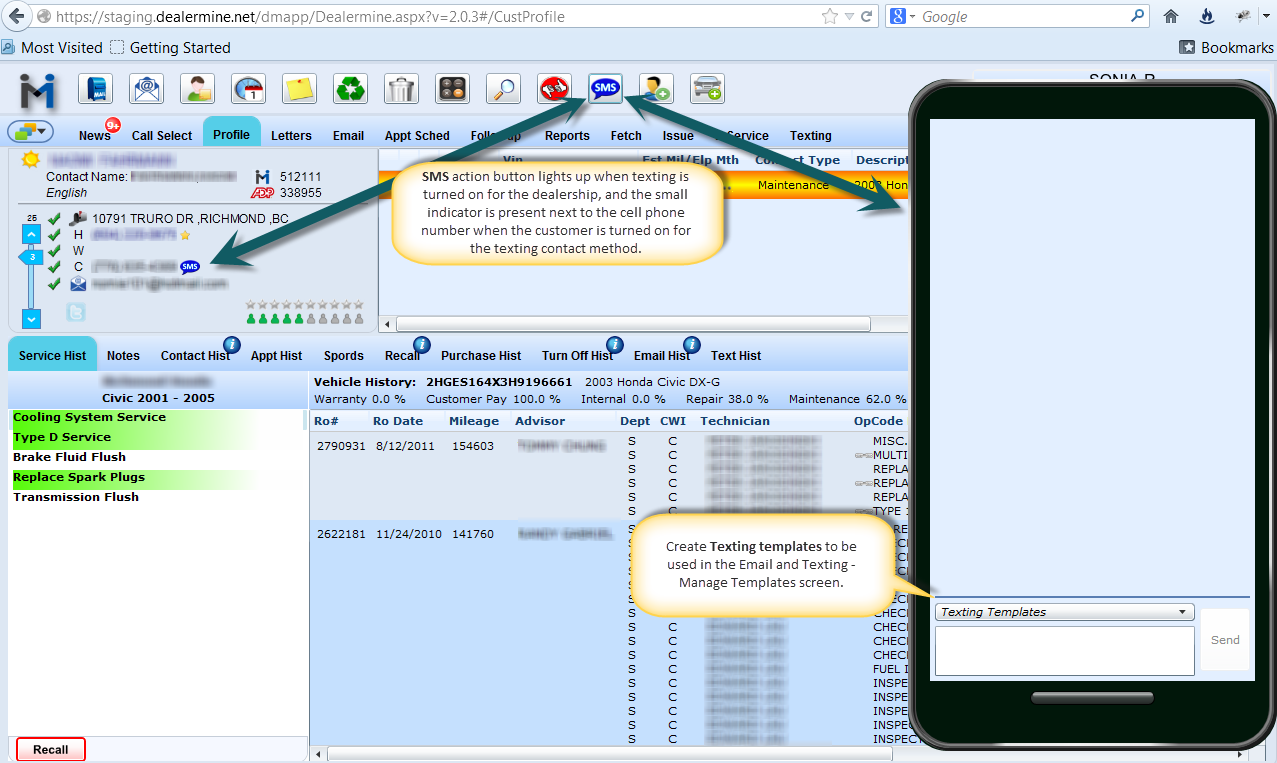Open the magnifying glass search tool

pyautogui.click(x=503, y=89)
